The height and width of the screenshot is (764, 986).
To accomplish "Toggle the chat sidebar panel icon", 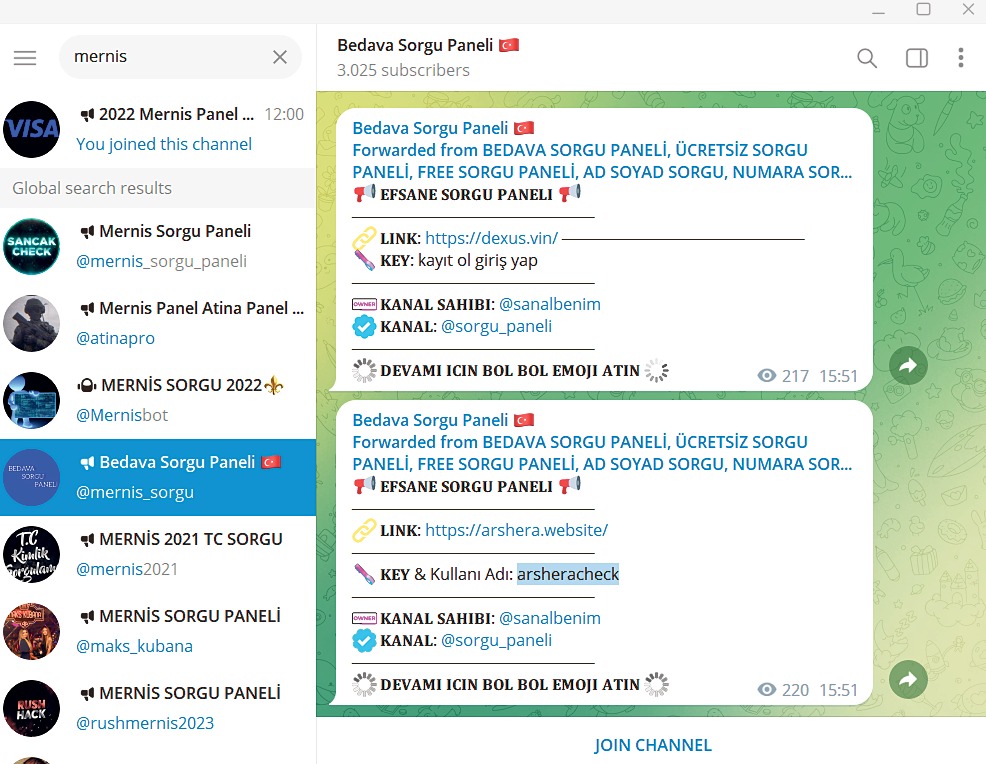I will [x=916, y=58].
